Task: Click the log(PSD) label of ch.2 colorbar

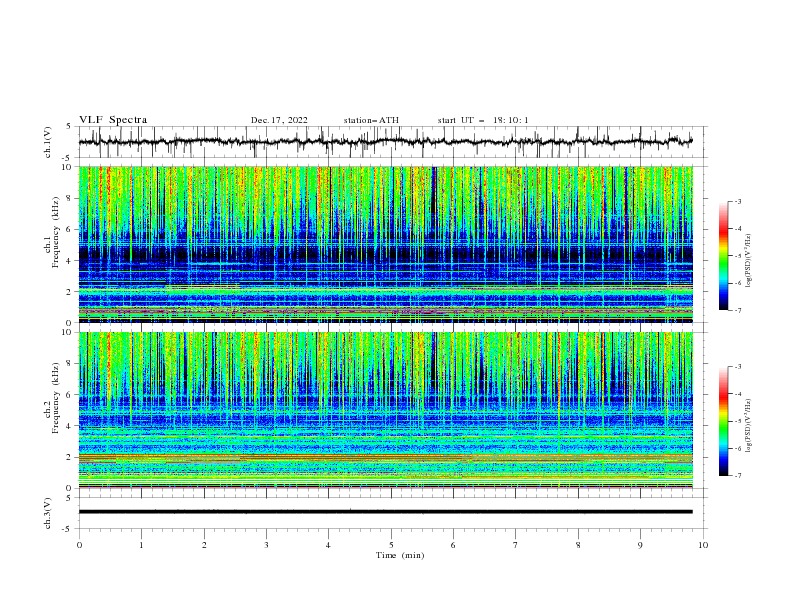Action: (748, 426)
